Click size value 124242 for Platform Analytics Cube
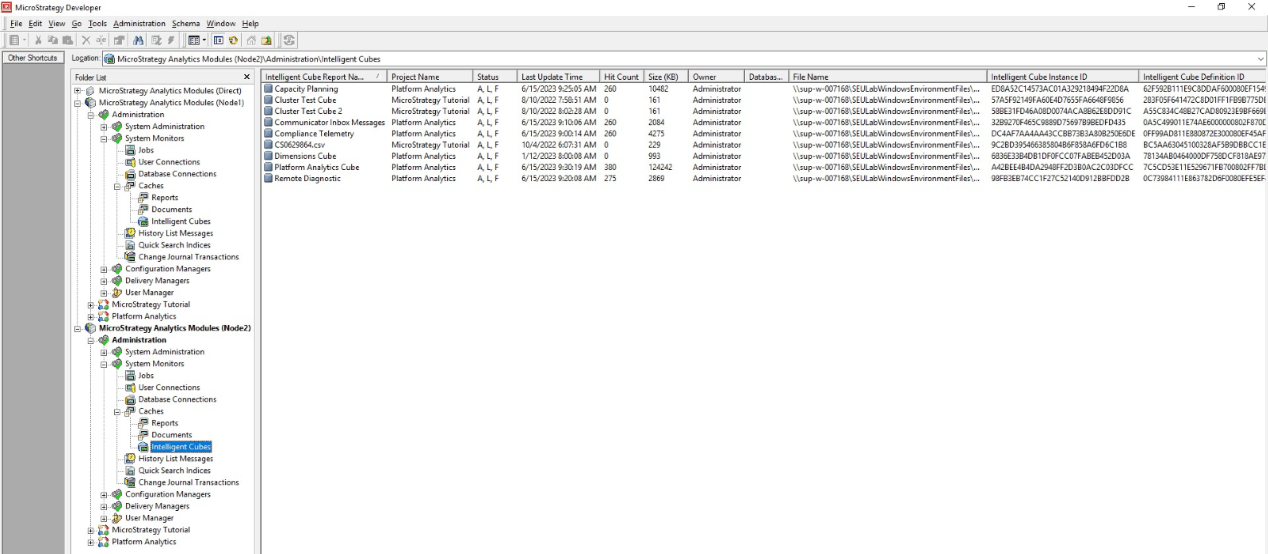The height and width of the screenshot is (554, 1268). pos(659,167)
